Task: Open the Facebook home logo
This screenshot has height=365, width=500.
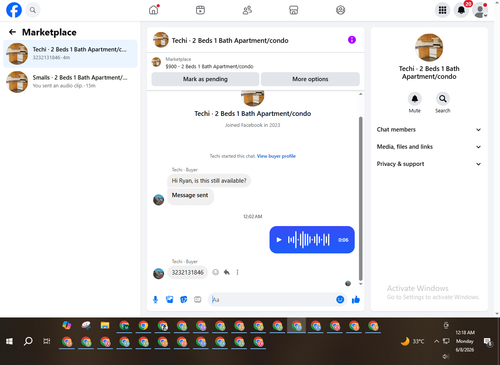Action: (14, 10)
